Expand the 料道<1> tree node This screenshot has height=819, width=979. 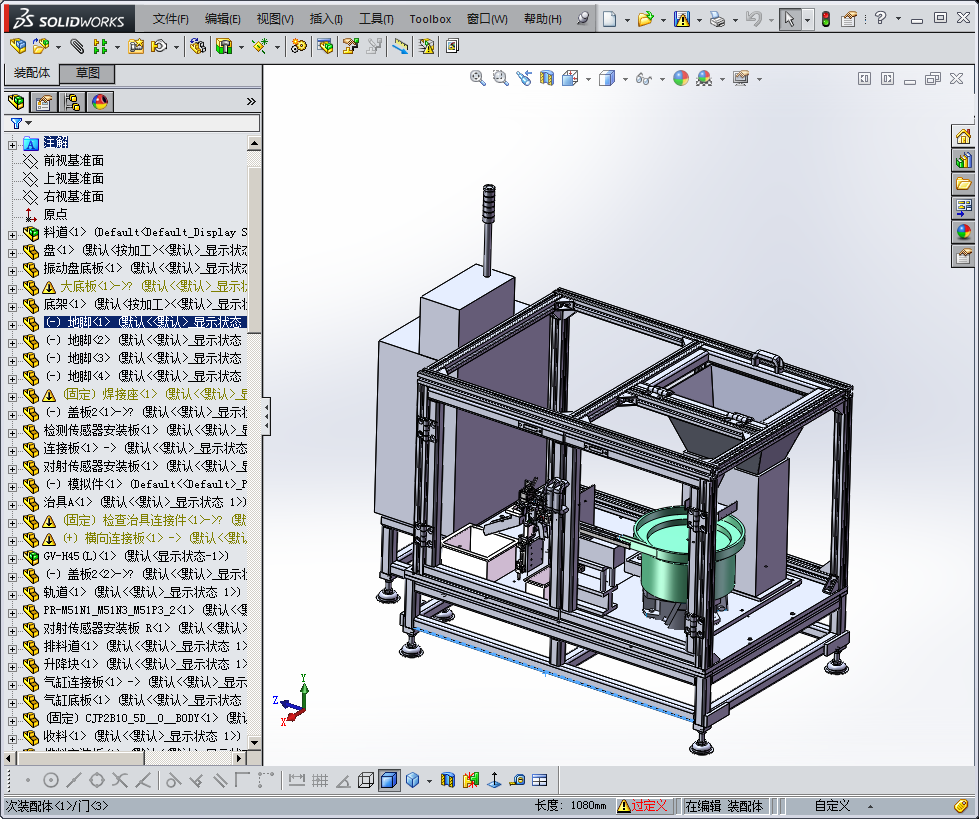point(13,233)
